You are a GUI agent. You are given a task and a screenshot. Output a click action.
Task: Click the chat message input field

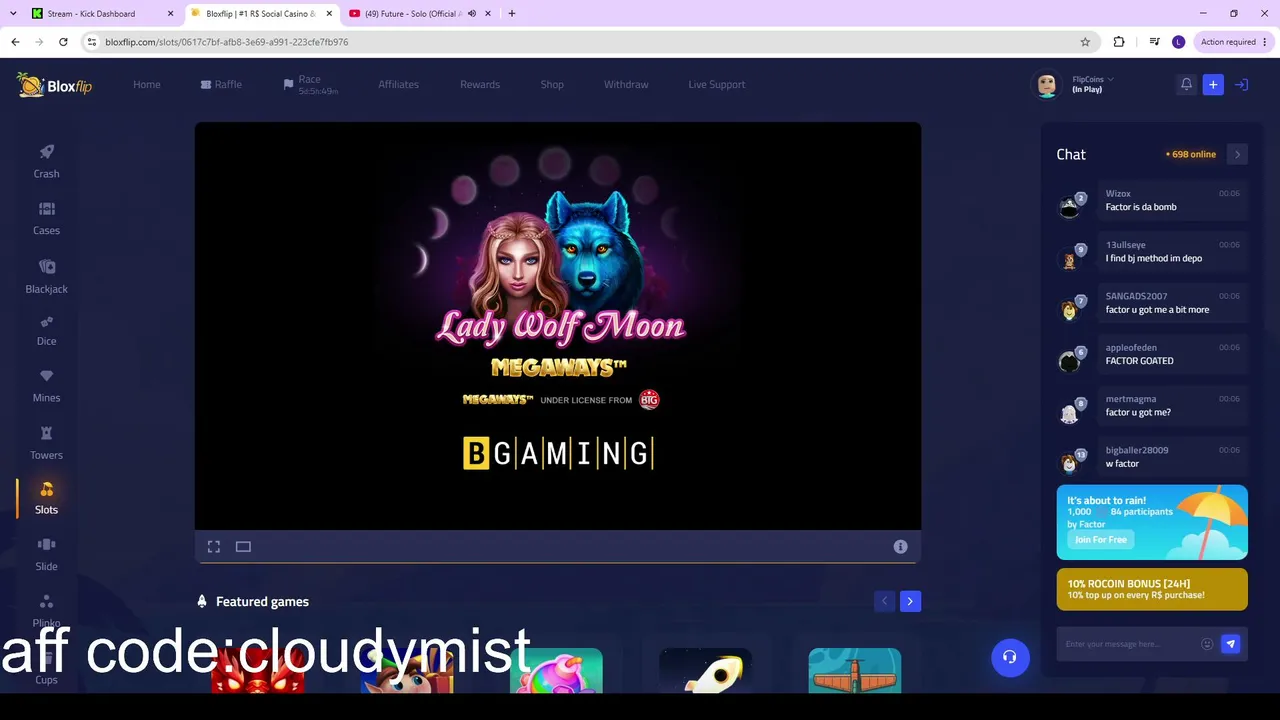click(1130, 644)
